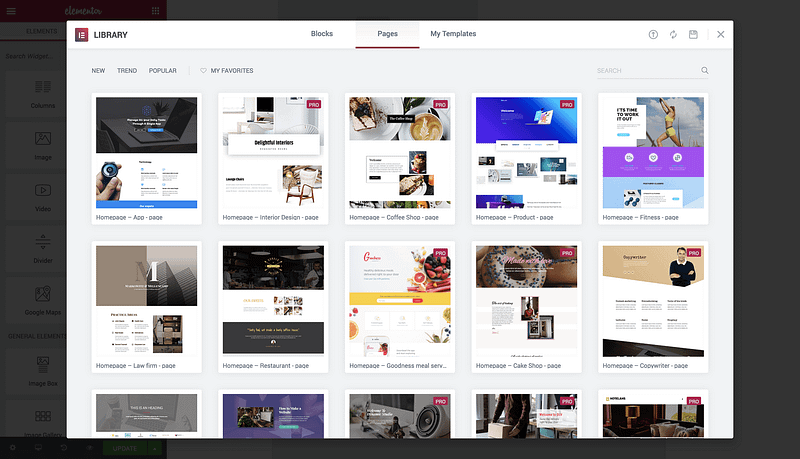Filter templates by Trend
800x459 pixels.
[x=127, y=70]
